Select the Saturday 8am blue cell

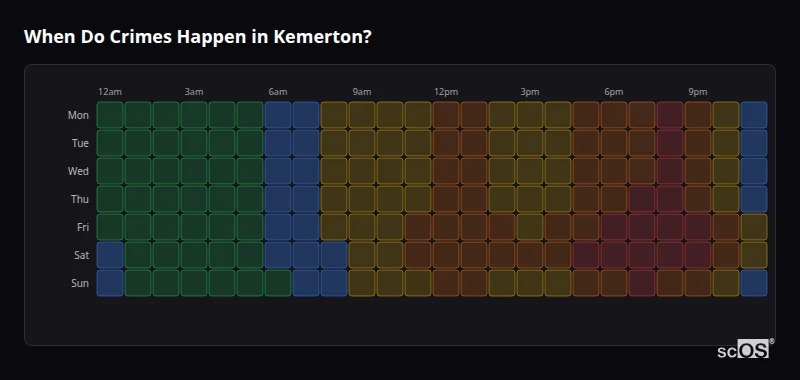click(x=334, y=255)
